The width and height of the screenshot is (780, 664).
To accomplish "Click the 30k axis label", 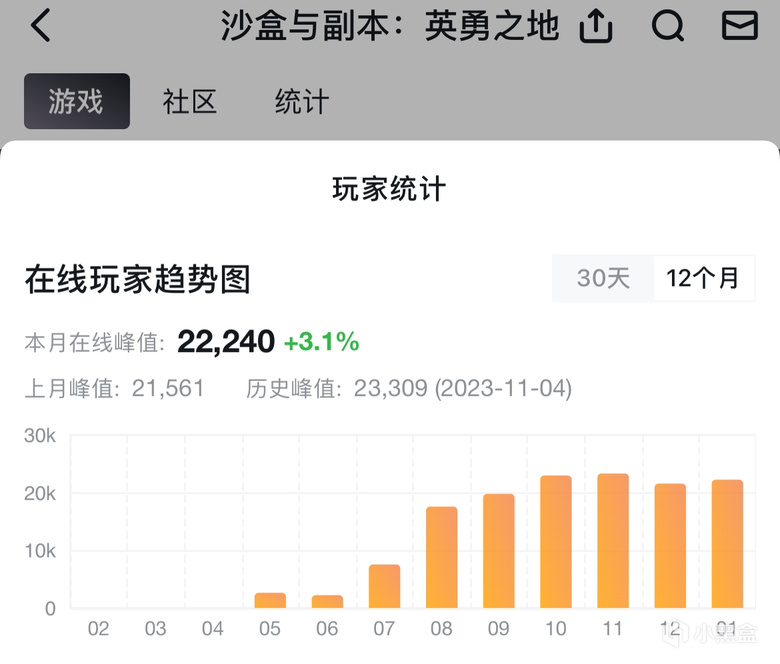I will click(x=40, y=436).
